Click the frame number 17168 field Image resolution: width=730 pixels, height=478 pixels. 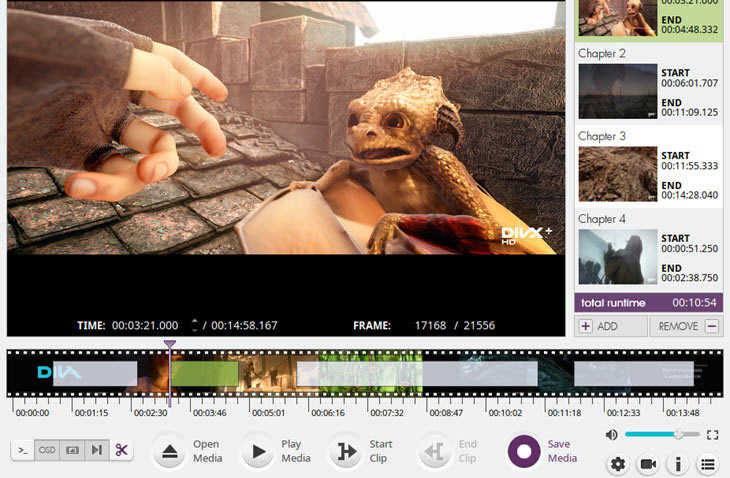tap(430, 325)
